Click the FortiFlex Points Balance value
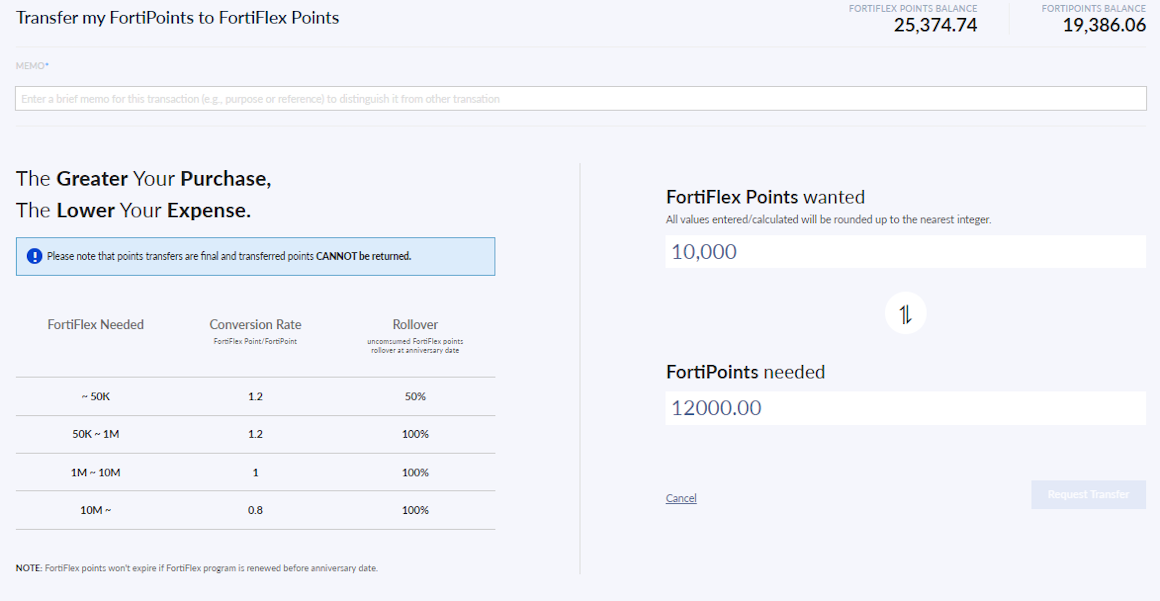The width and height of the screenshot is (1160, 601). click(x=935, y=25)
